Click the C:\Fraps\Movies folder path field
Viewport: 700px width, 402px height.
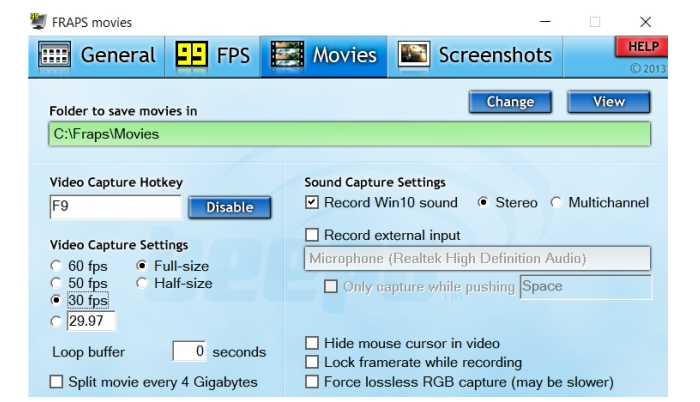[350, 134]
